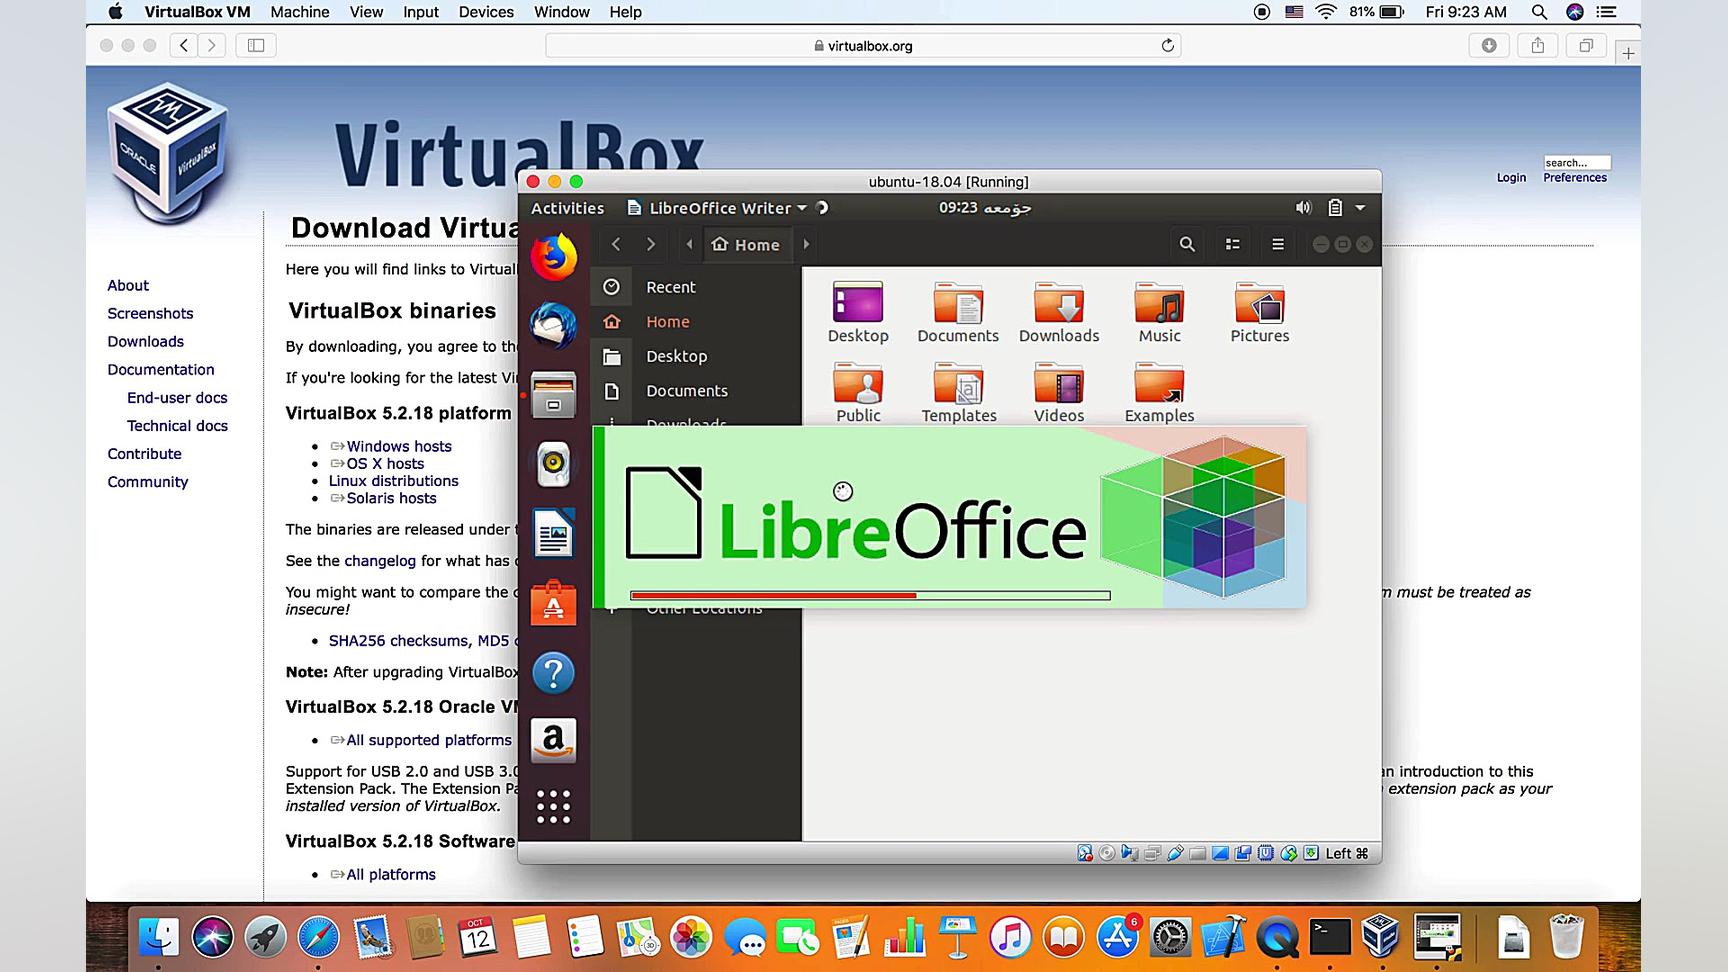Click the network status icon in VM bar

click(1152, 853)
